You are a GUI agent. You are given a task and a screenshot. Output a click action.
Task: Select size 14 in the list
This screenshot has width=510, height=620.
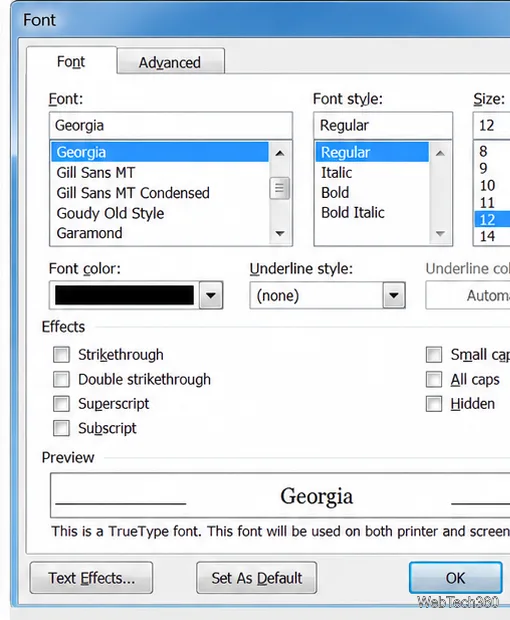coord(492,236)
